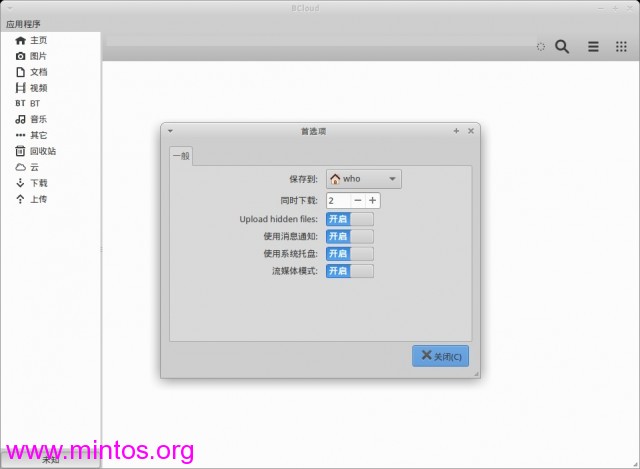Toggle the 使用系统托盘 system tray switch
This screenshot has height=469, width=640.
coord(350,253)
